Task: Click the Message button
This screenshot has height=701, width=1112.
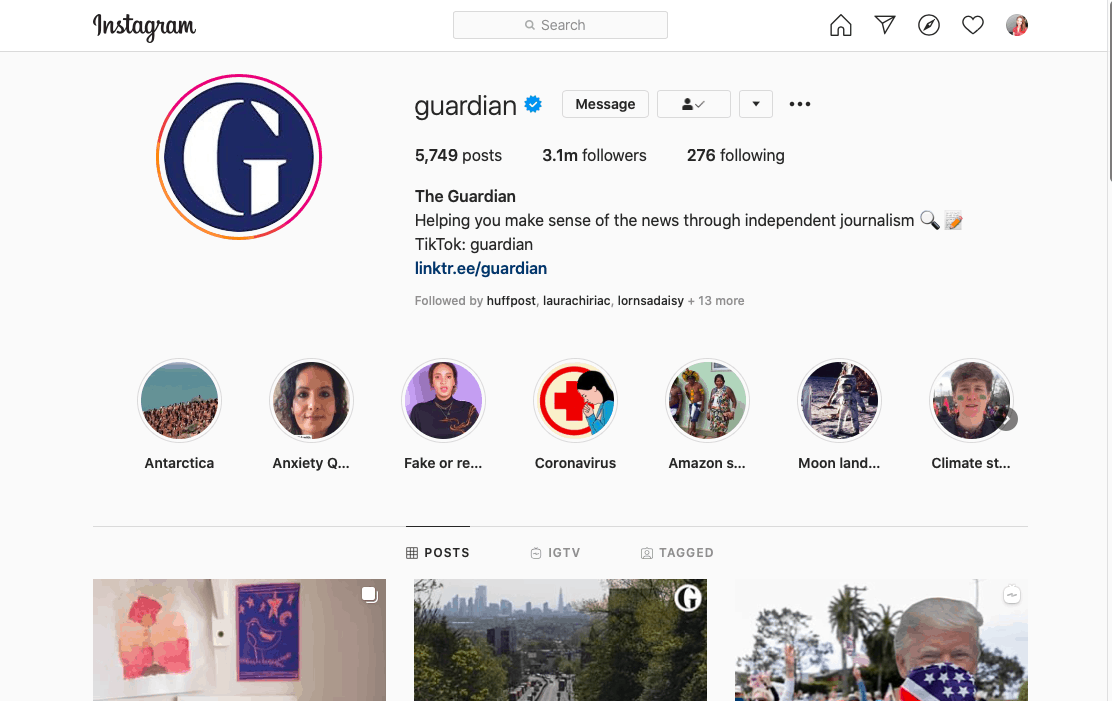Action: click(x=606, y=104)
